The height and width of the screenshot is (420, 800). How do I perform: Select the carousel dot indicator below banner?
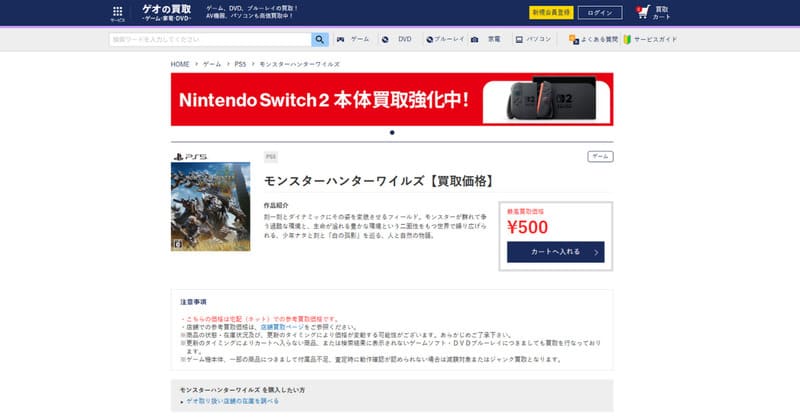coord(392,133)
